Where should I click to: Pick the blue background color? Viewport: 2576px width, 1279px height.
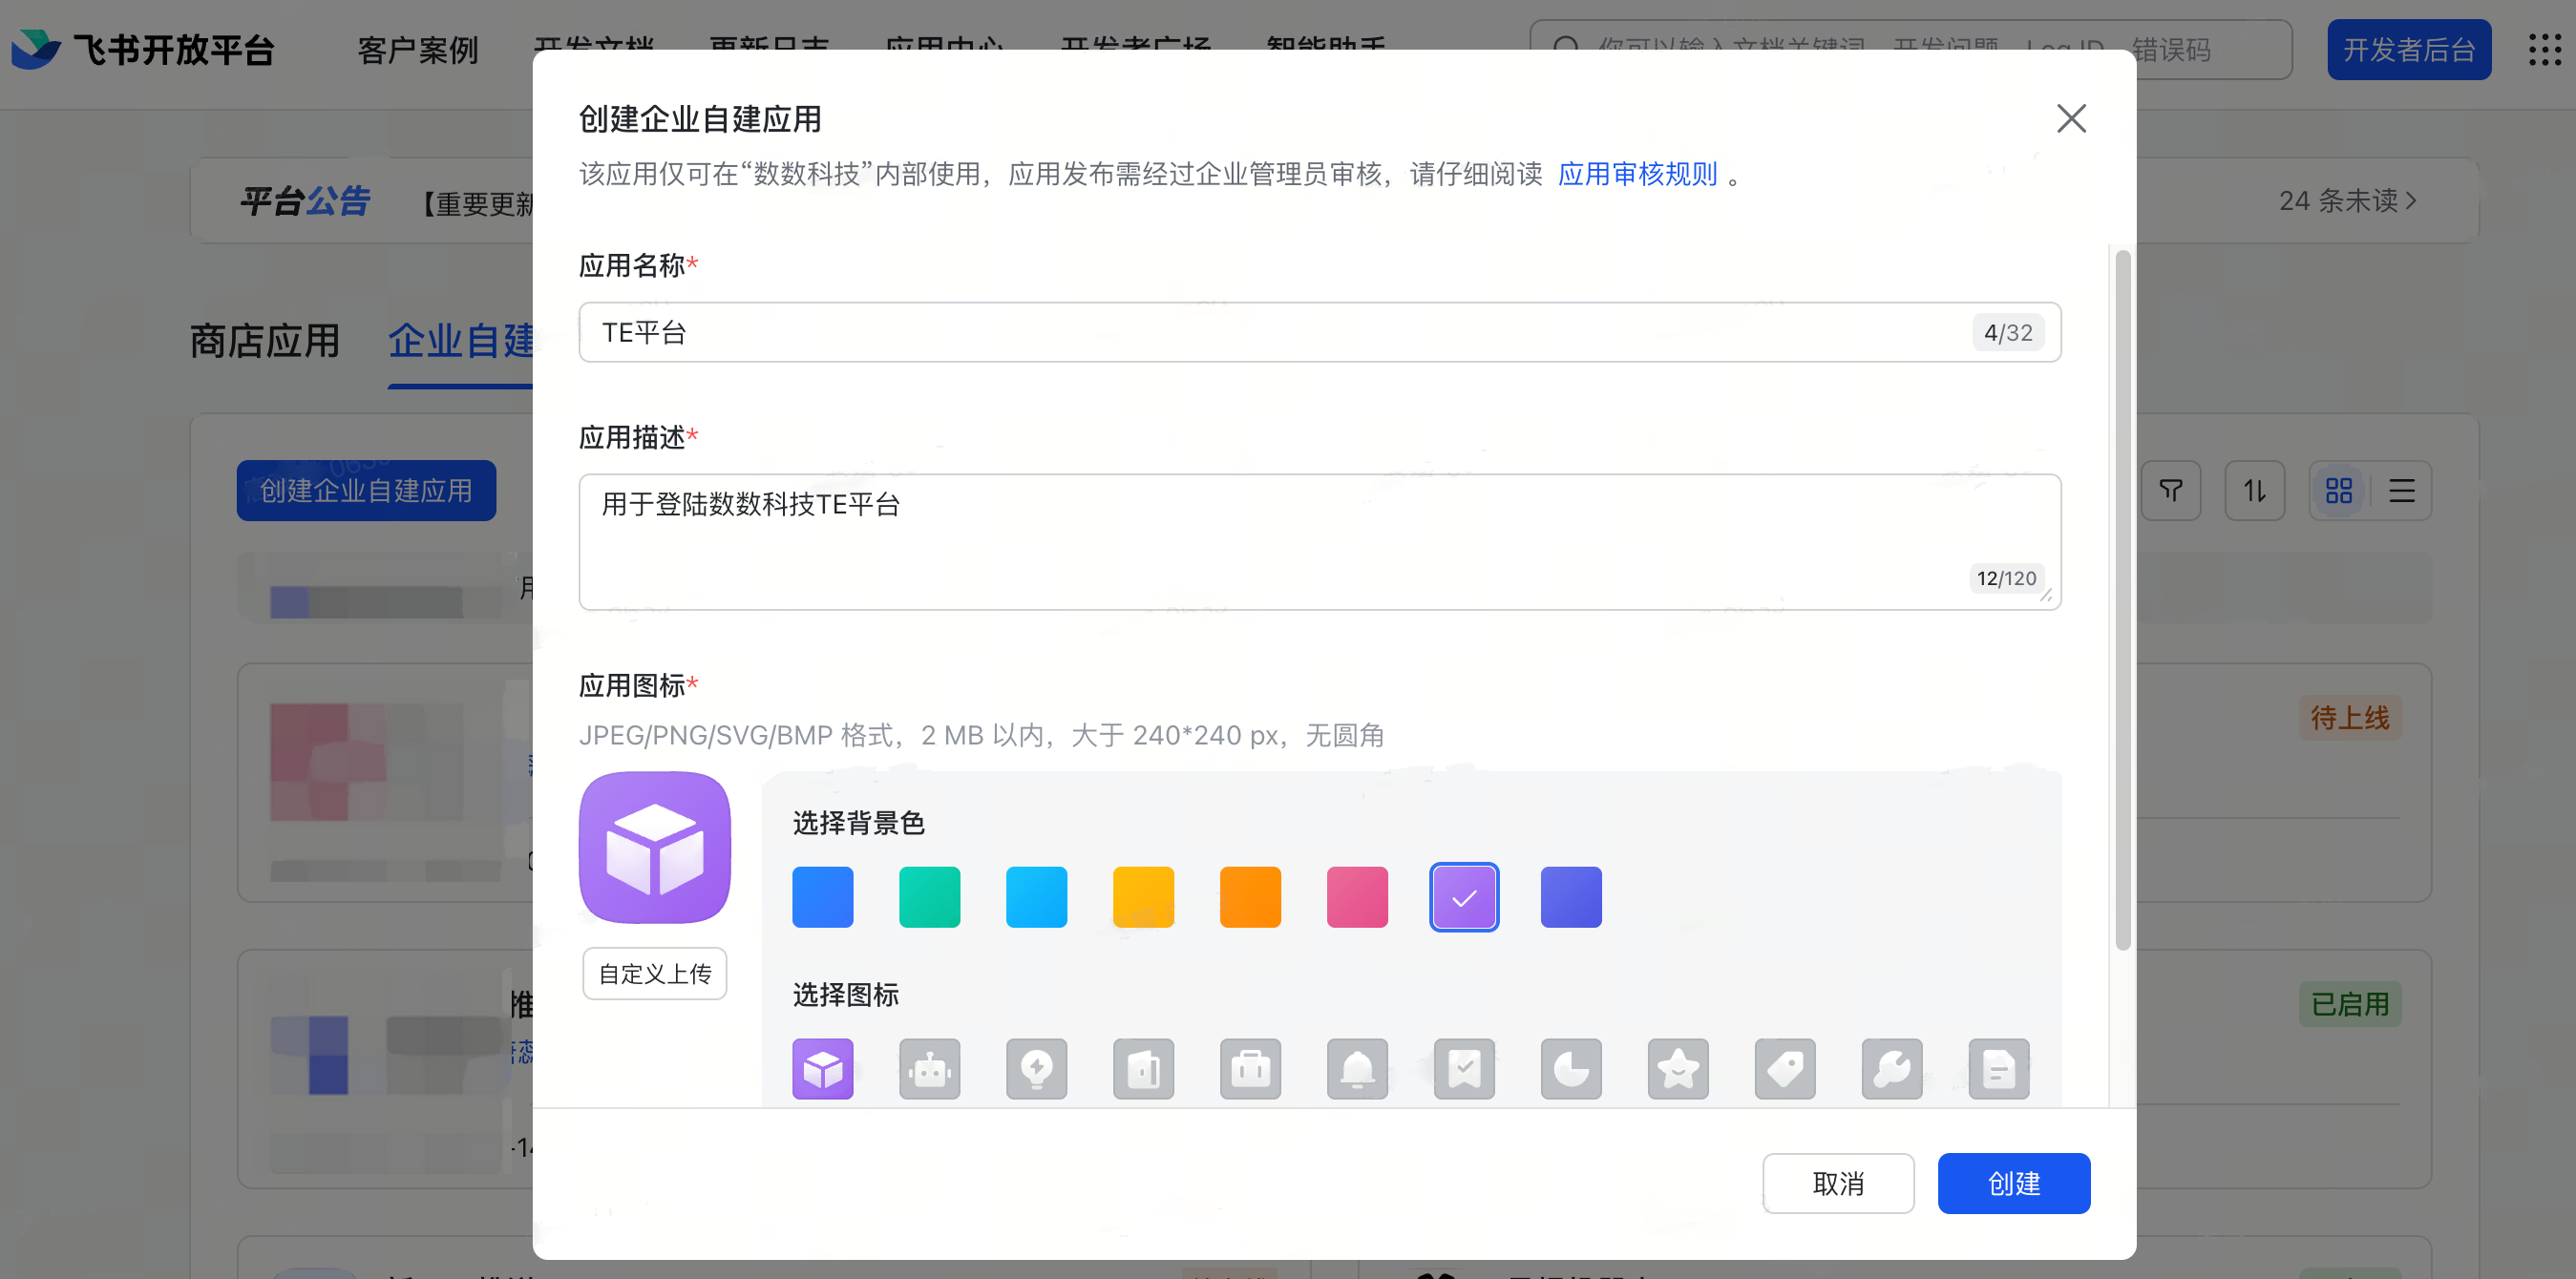[822, 897]
